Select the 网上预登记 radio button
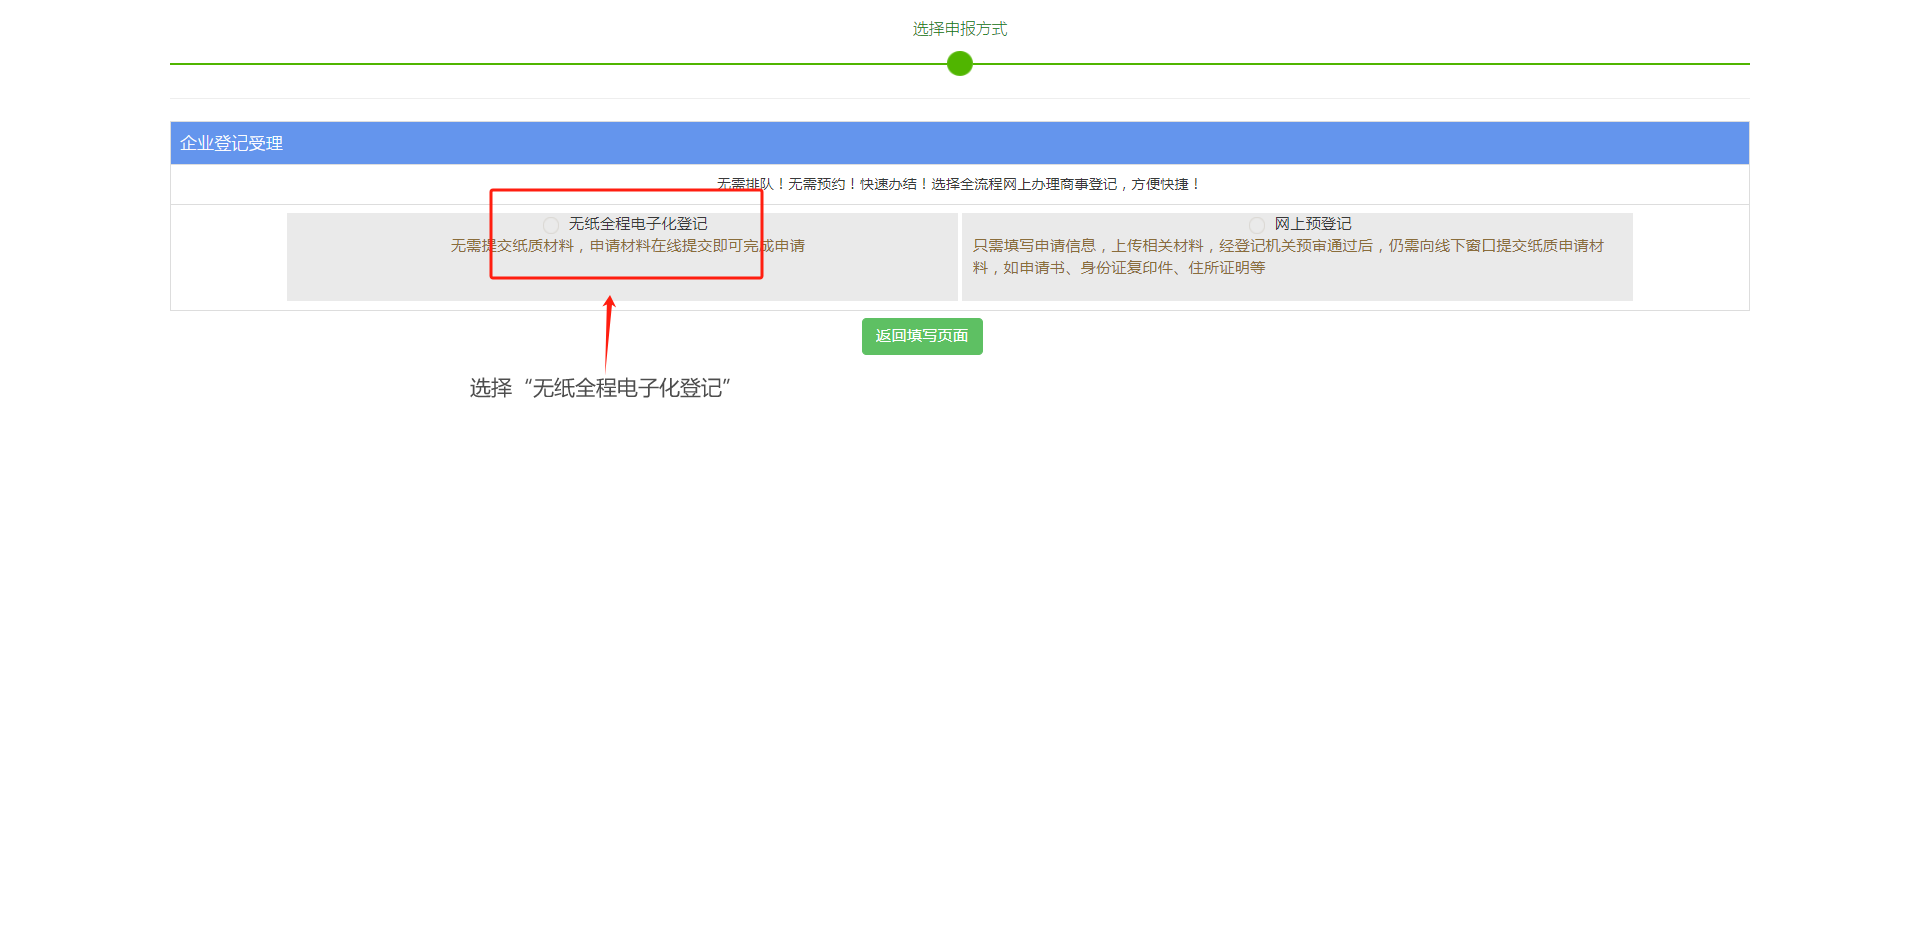 click(x=1257, y=225)
